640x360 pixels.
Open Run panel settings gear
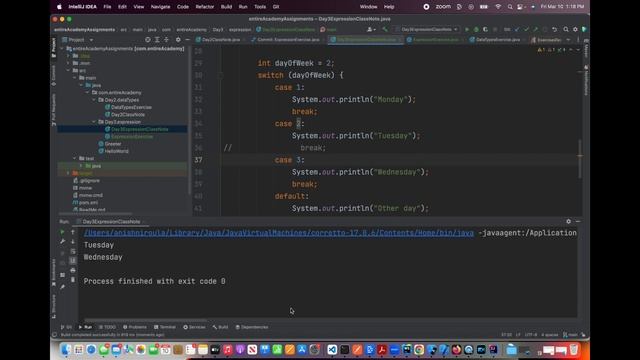[569, 221]
